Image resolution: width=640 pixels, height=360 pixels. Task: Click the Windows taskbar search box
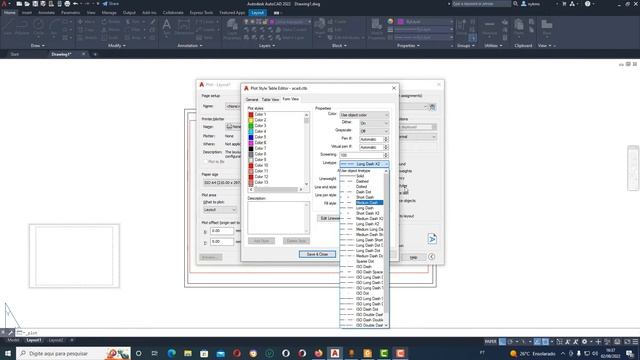(73, 353)
